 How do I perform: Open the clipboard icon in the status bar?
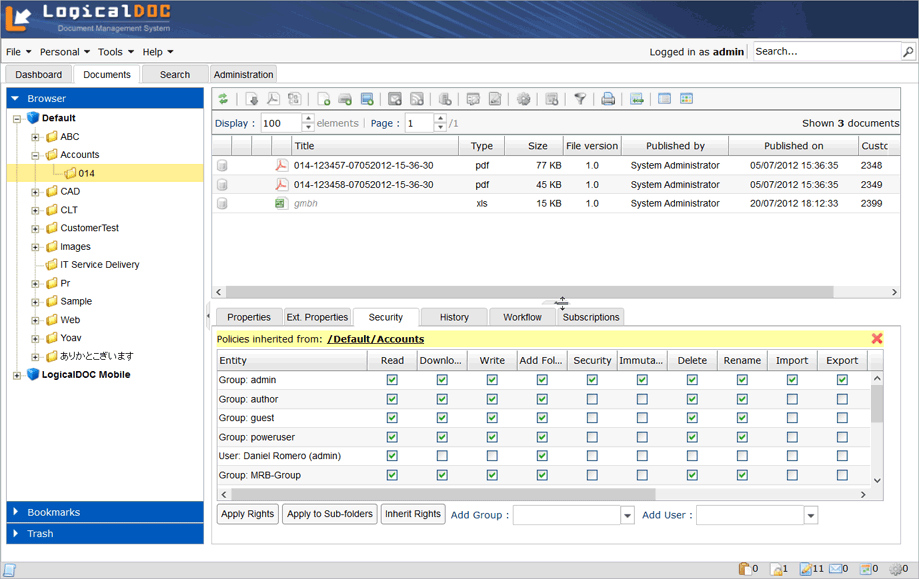coord(747,568)
